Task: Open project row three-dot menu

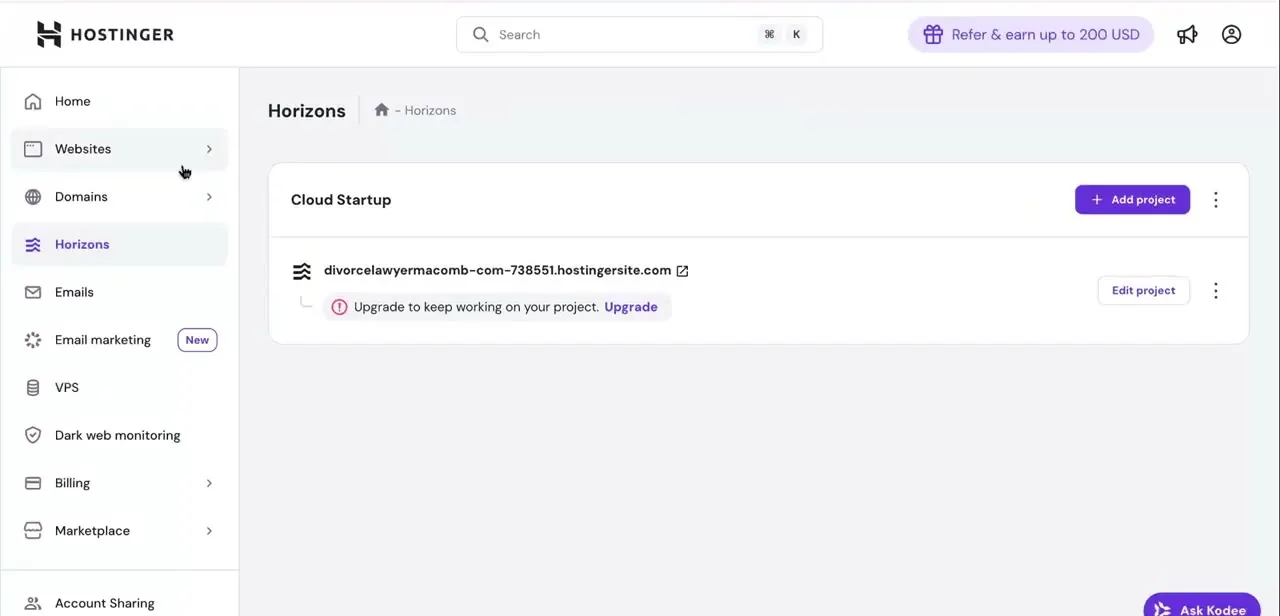Action: click(x=1216, y=291)
